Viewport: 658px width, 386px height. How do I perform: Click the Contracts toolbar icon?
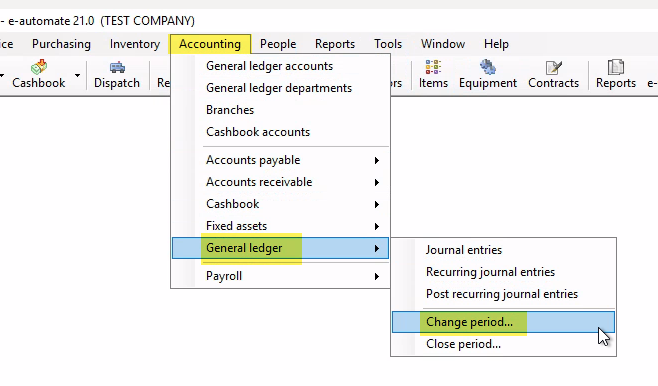(x=553, y=67)
